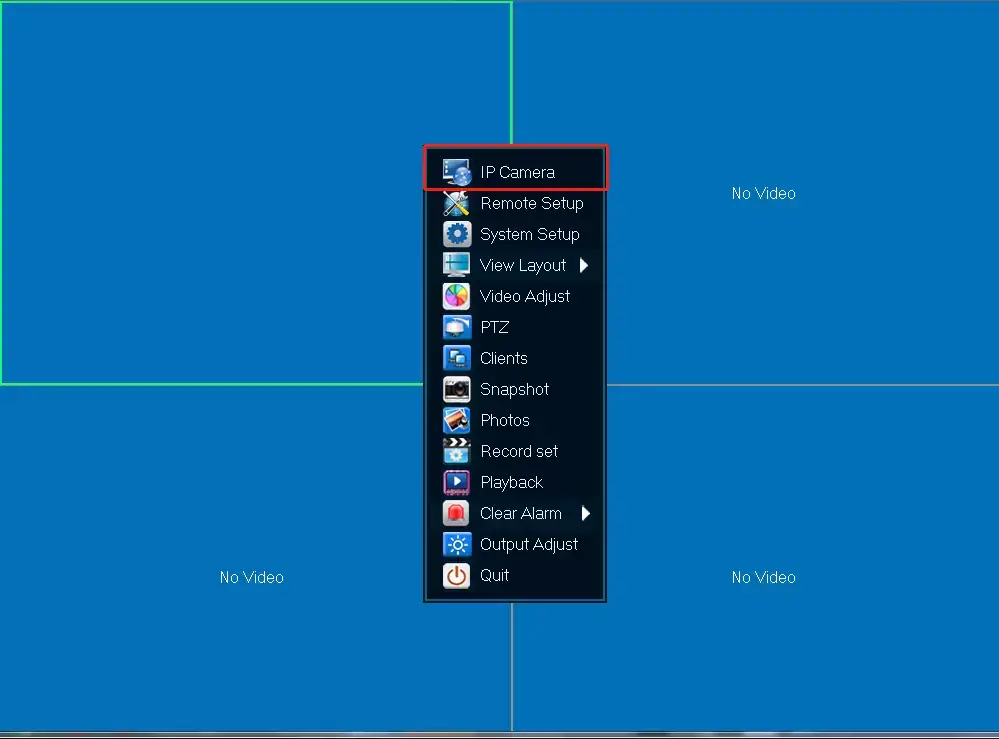Choose Remote Setup from the context menu
This screenshot has height=739, width=999.
point(515,203)
